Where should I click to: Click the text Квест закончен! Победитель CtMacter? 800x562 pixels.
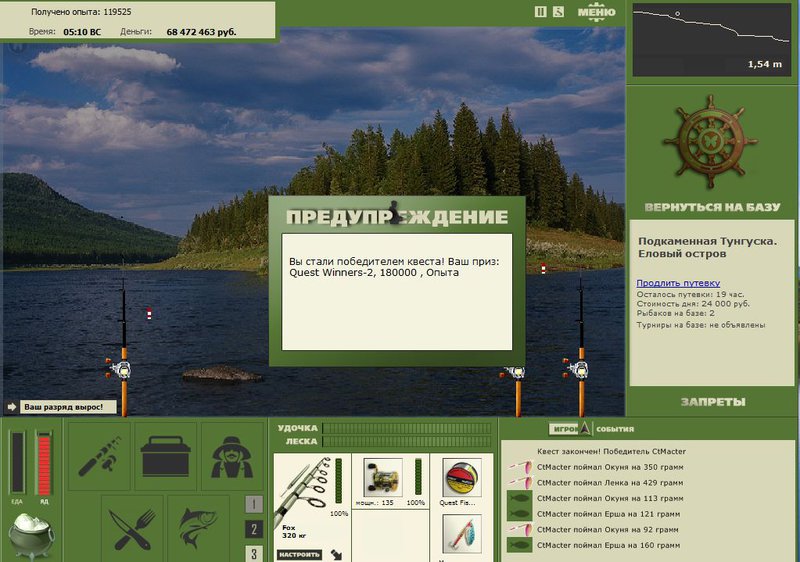tap(611, 451)
